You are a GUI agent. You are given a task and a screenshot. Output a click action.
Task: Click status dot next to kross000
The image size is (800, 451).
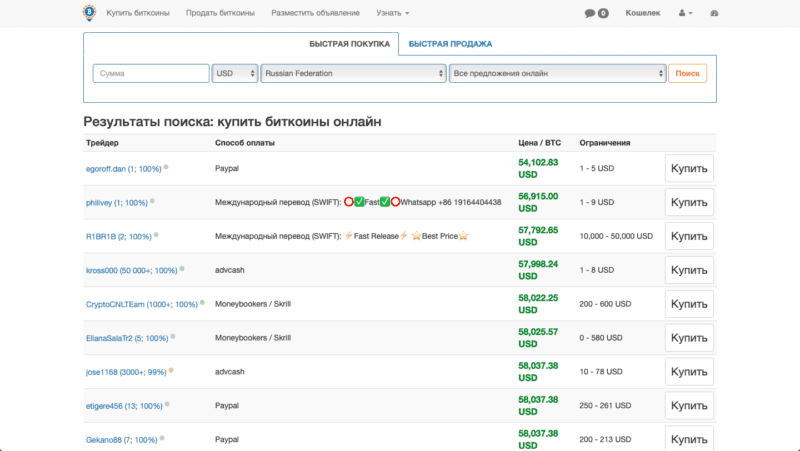click(x=182, y=268)
